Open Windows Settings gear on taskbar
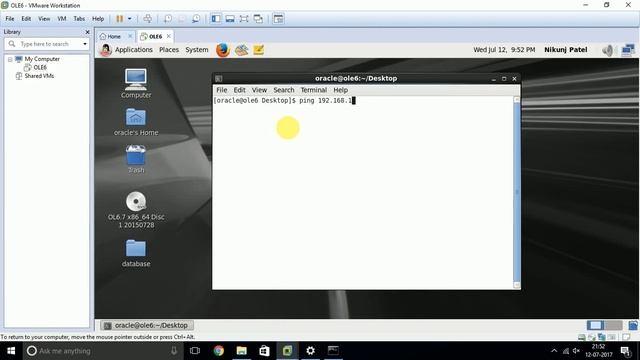 pos(310,351)
